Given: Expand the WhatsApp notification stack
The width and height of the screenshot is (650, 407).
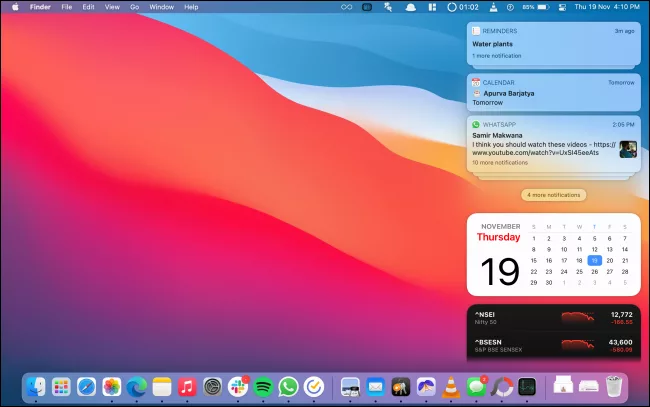Looking at the screenshot, I should (553, 144).
